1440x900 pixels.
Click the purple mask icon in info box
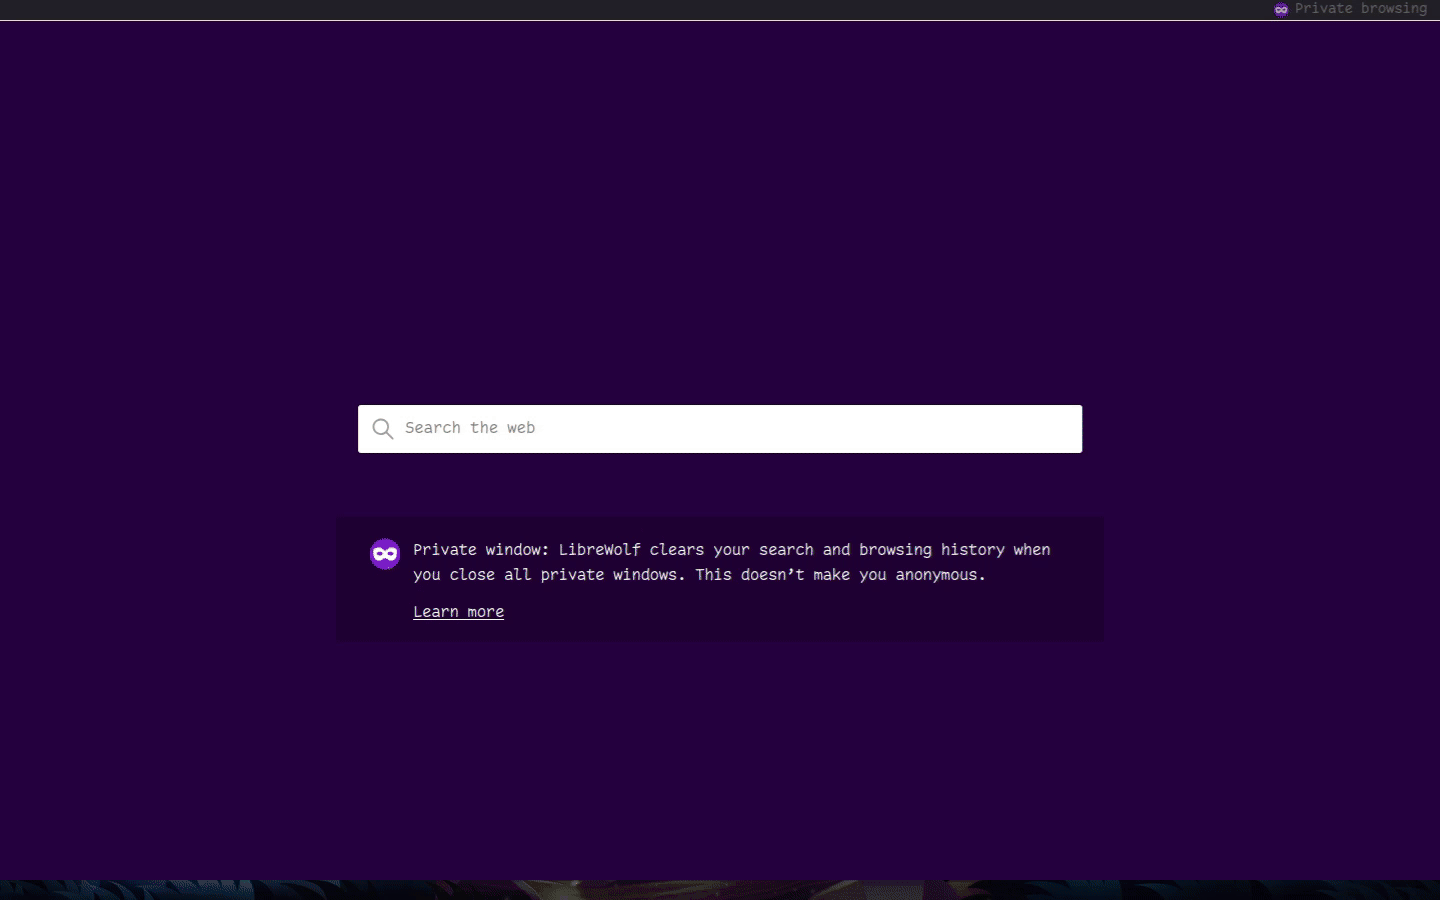(x=385, y=554)
